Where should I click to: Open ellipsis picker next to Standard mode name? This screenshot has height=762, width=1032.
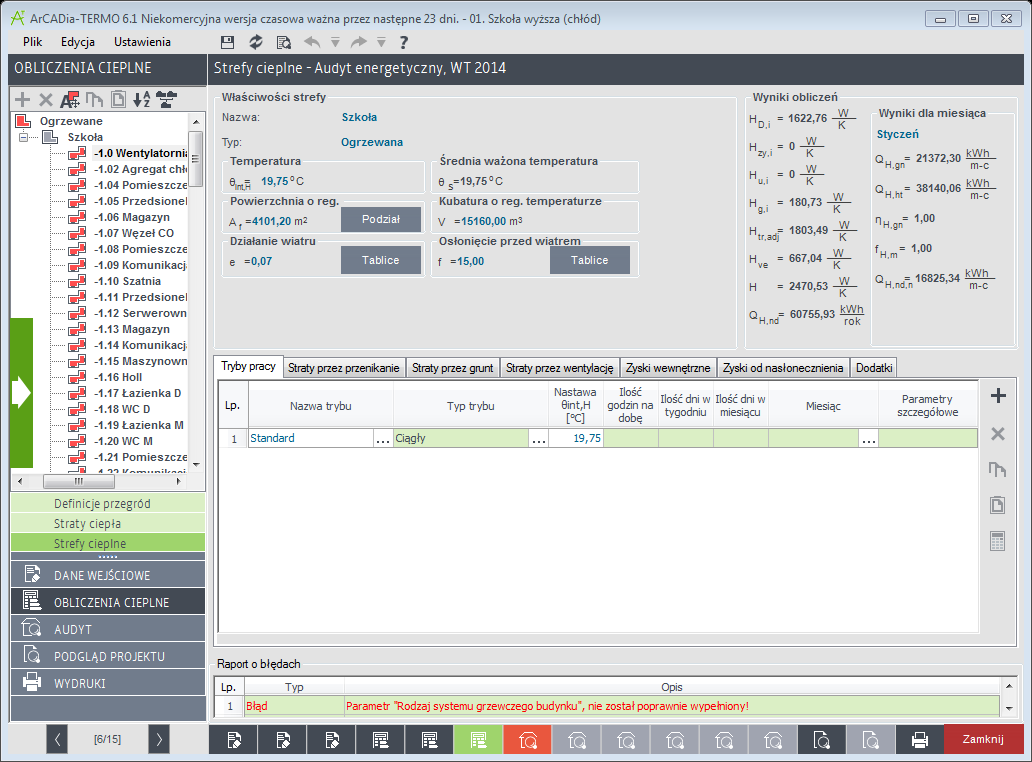pos(382,438)
